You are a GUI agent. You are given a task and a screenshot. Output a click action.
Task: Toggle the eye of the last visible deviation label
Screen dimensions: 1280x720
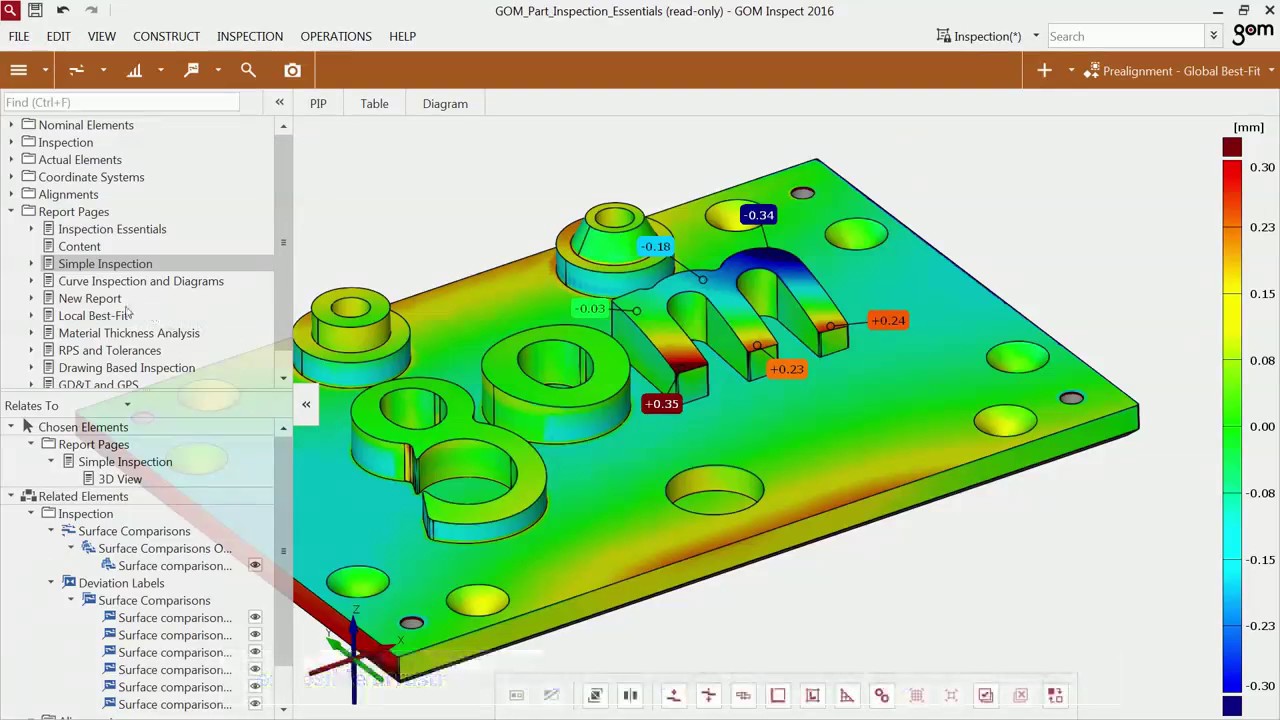click(255, 704)
